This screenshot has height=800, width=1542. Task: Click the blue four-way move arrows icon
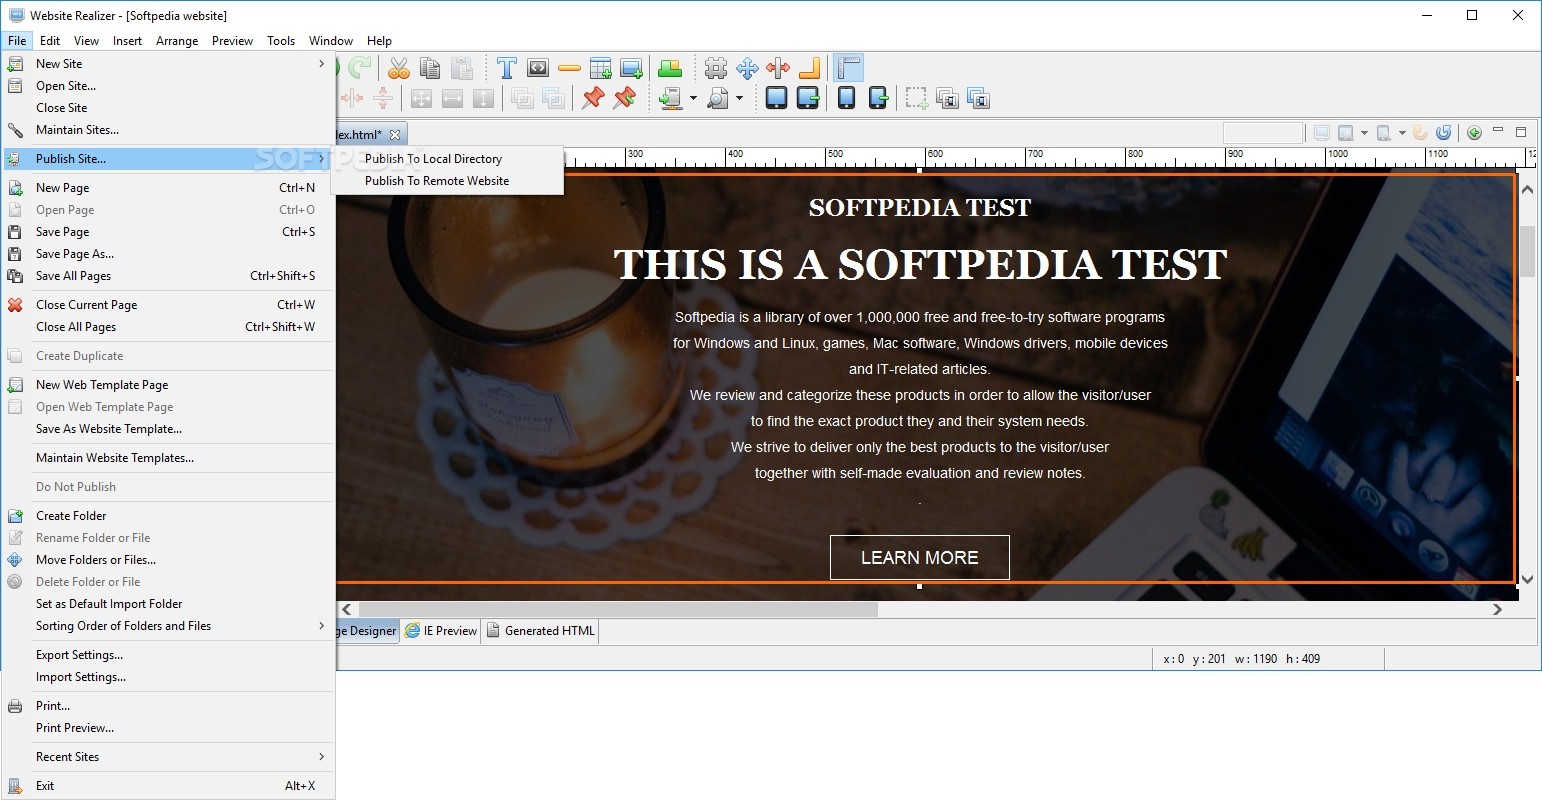coord(747,68)
